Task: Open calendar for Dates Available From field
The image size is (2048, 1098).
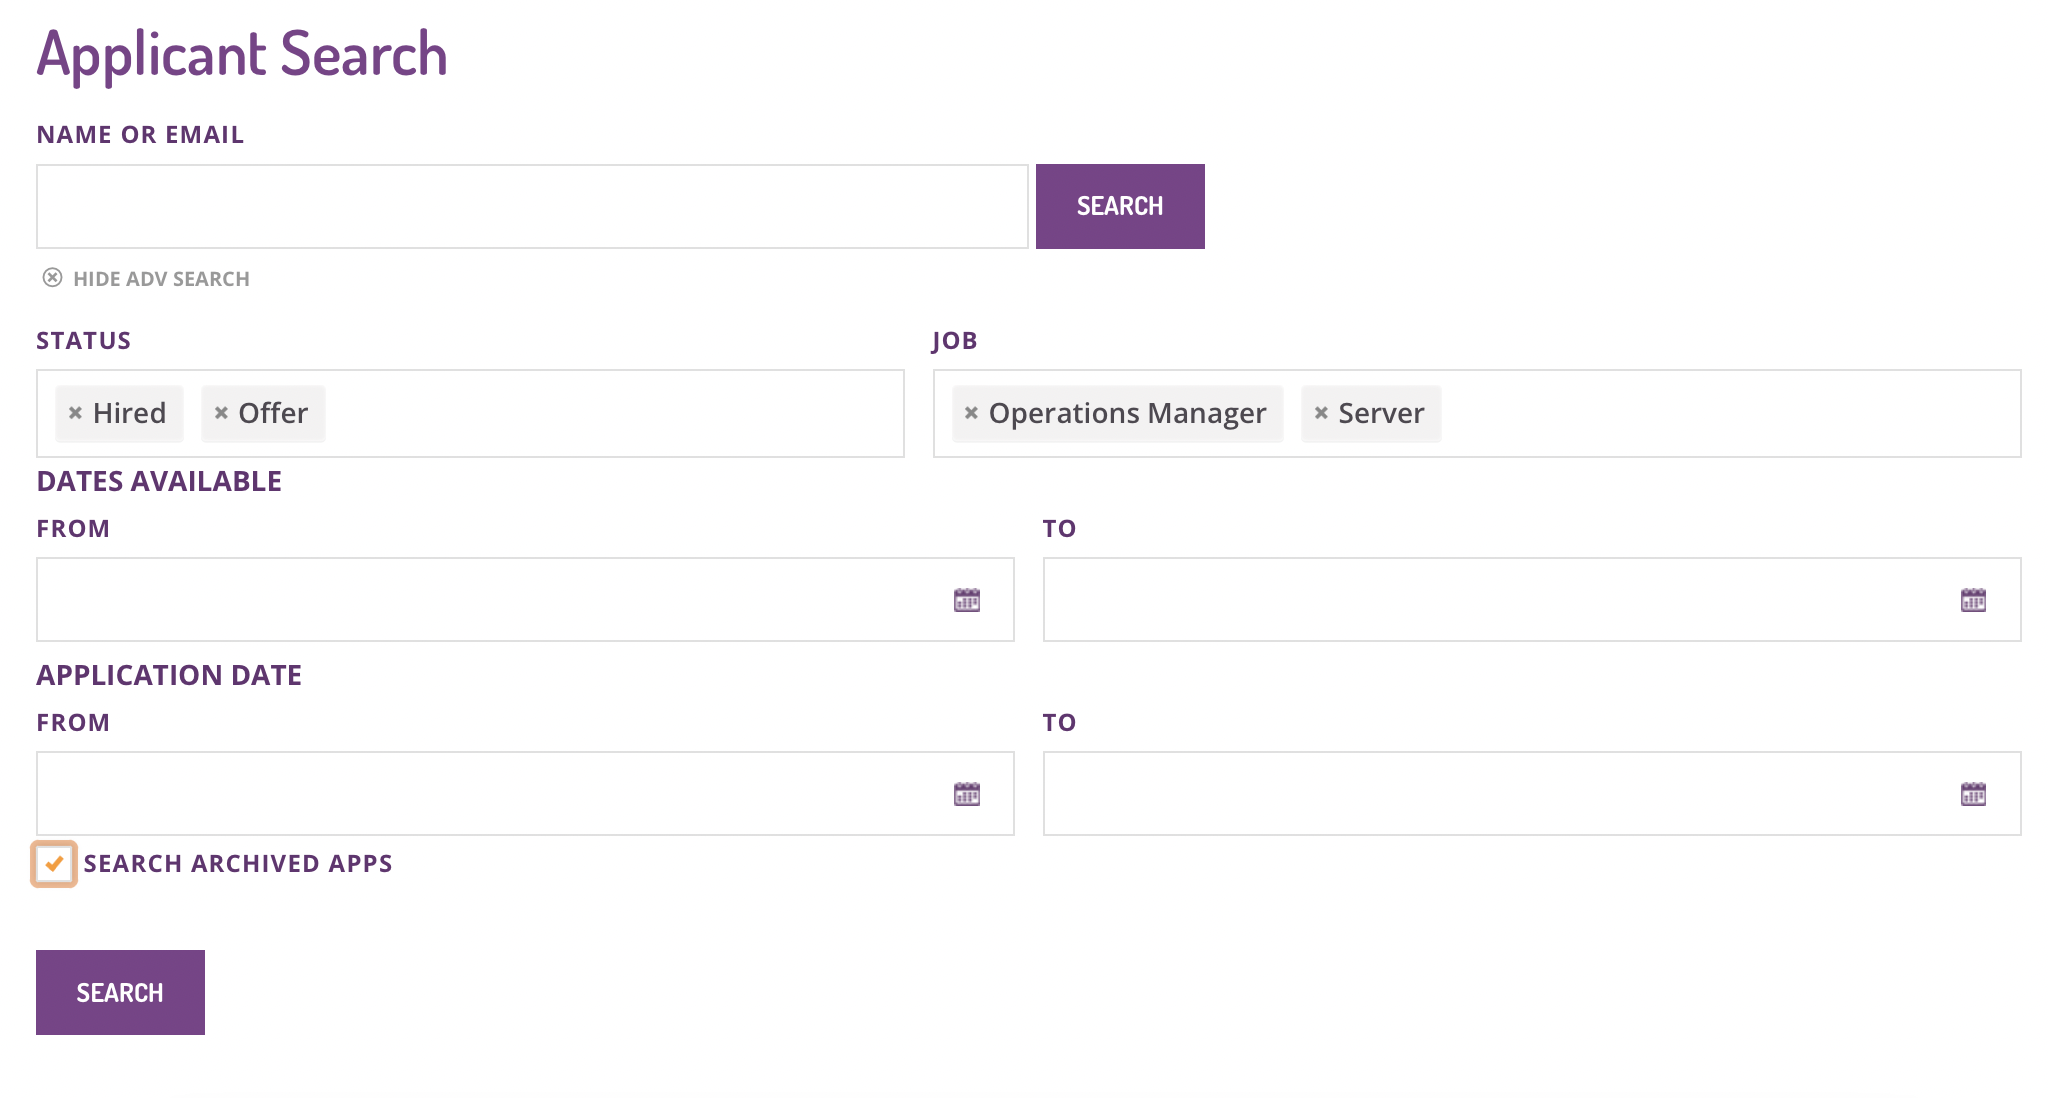Action: pyautogui.click(x=966, y=600)
